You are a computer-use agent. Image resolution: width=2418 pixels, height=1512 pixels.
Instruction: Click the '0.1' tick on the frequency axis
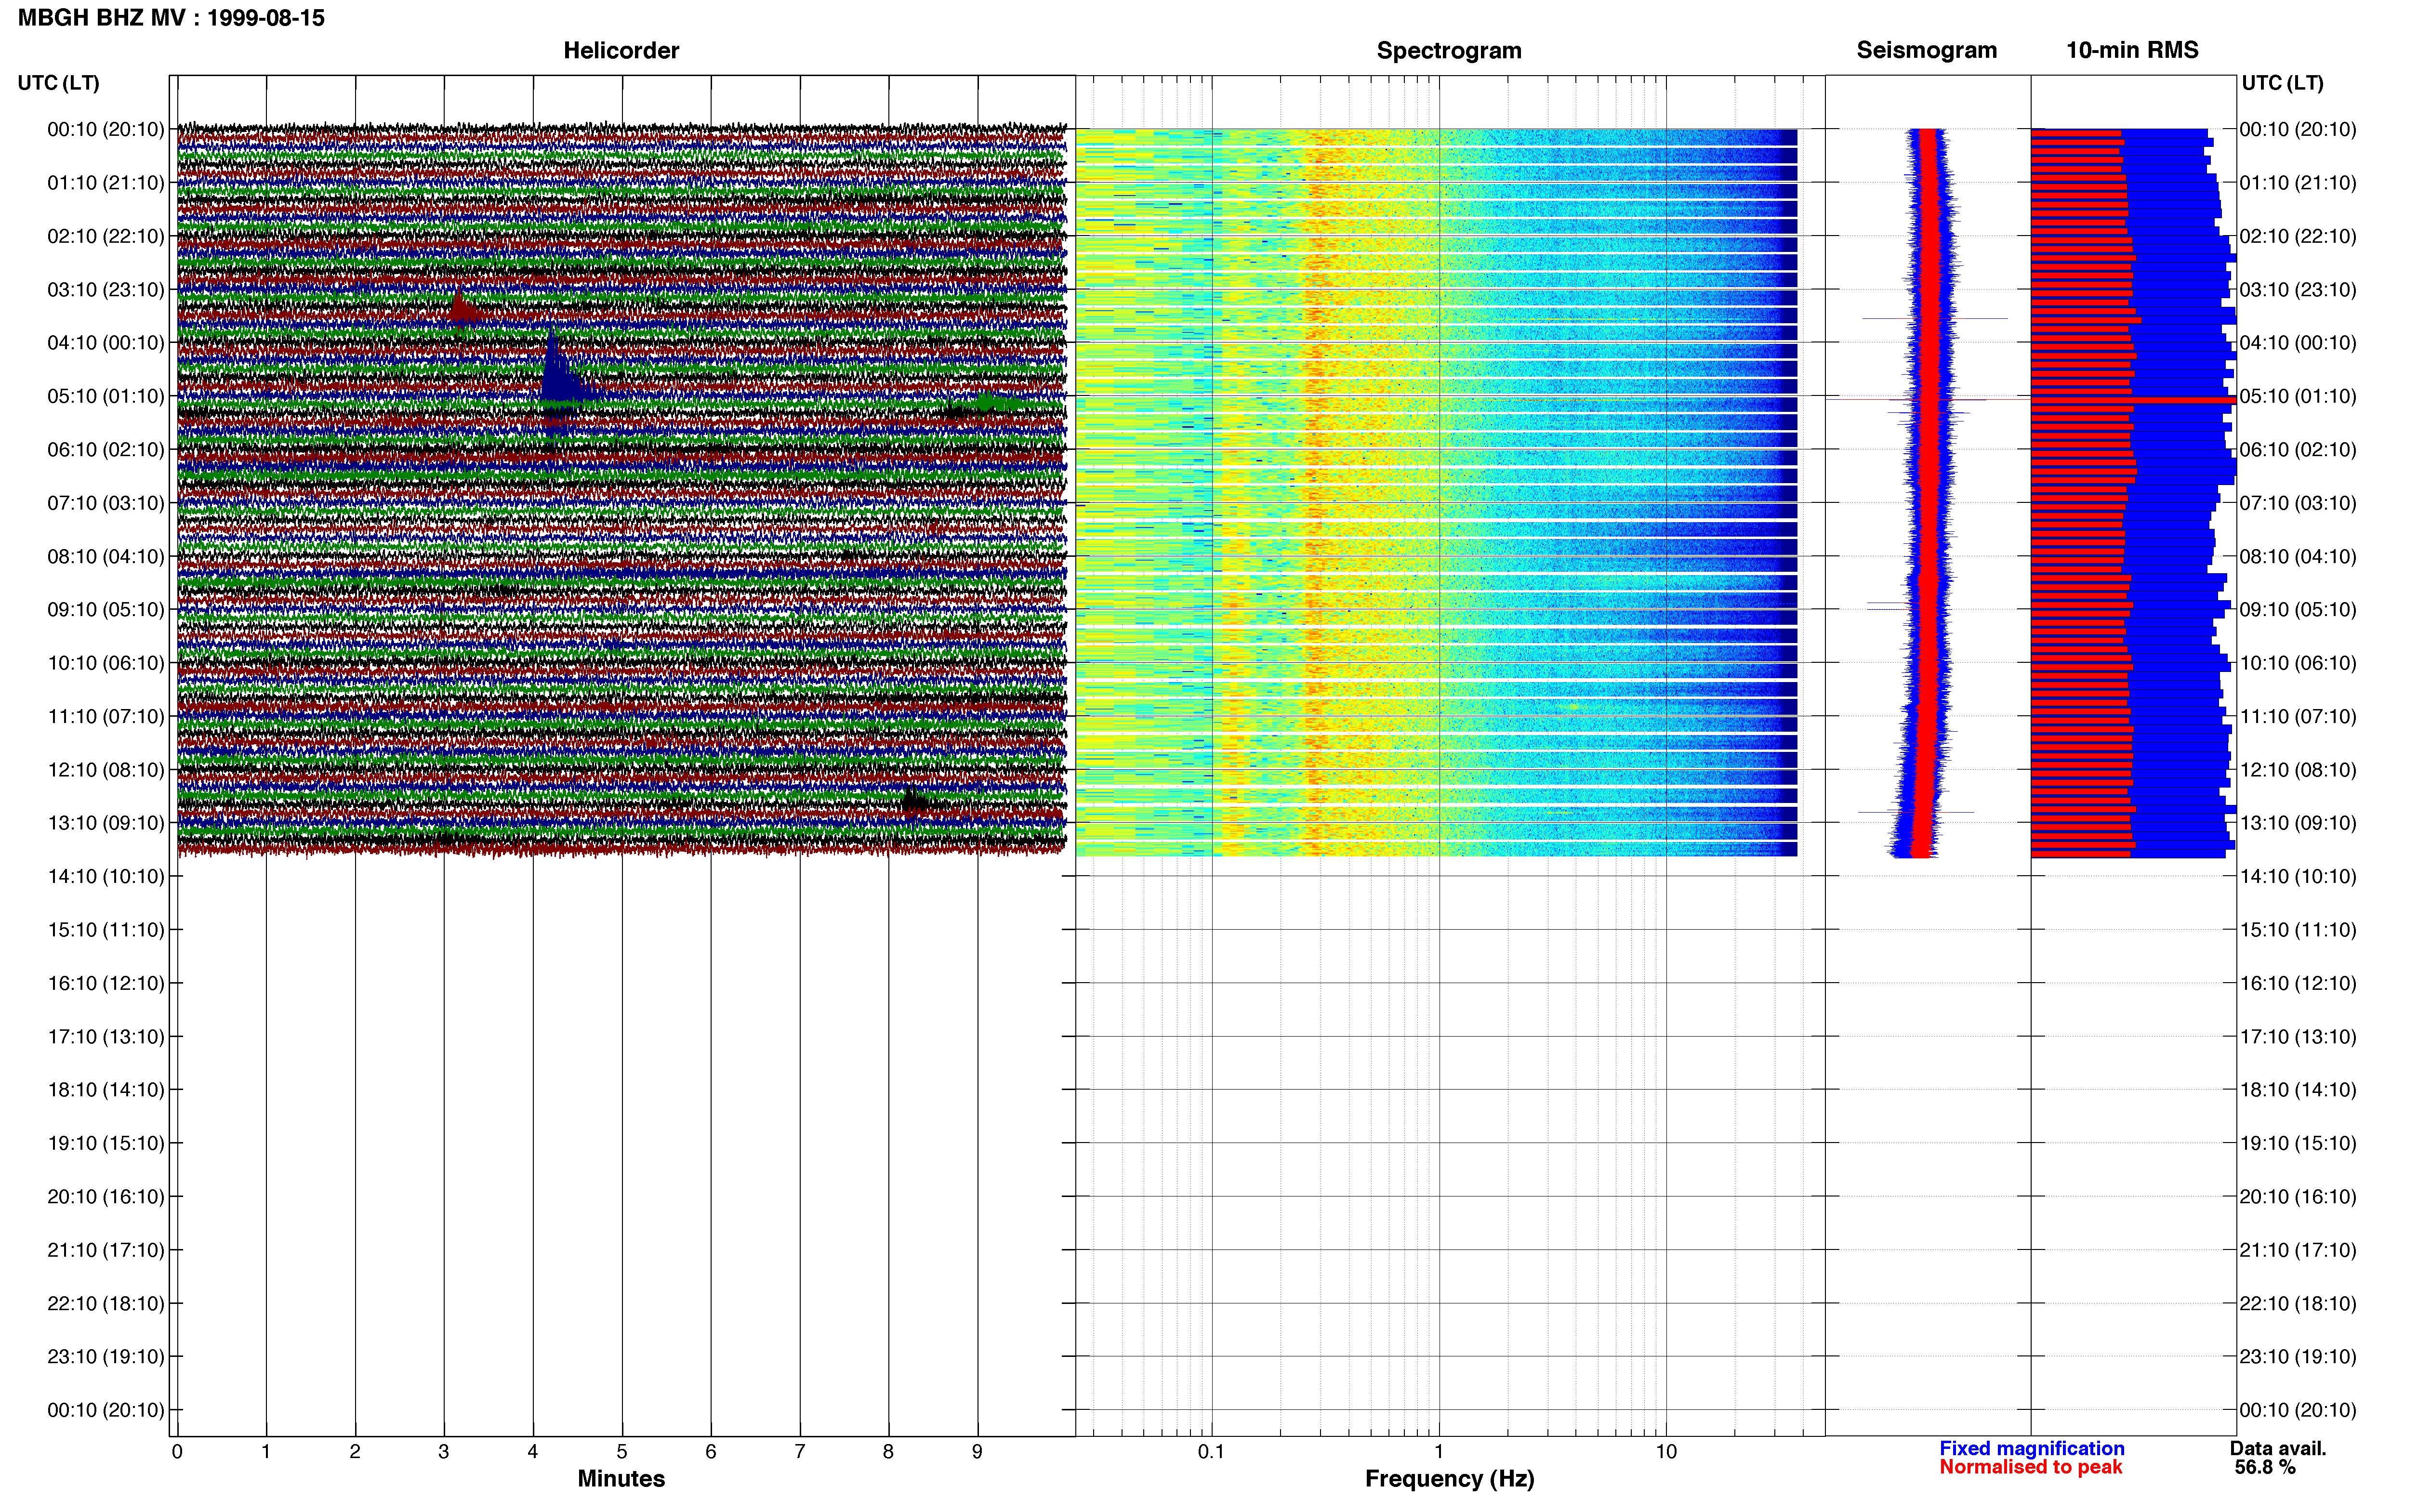pyautogui.click(x=1211, y=1451)
